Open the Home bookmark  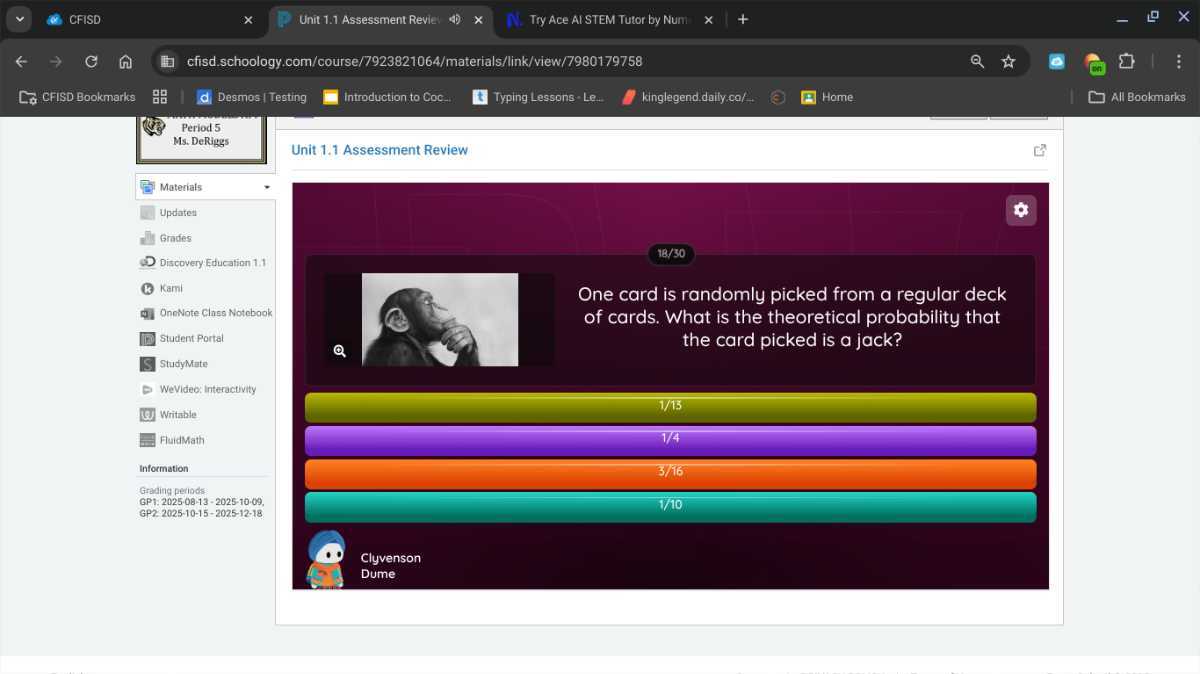tap(827, 97)
